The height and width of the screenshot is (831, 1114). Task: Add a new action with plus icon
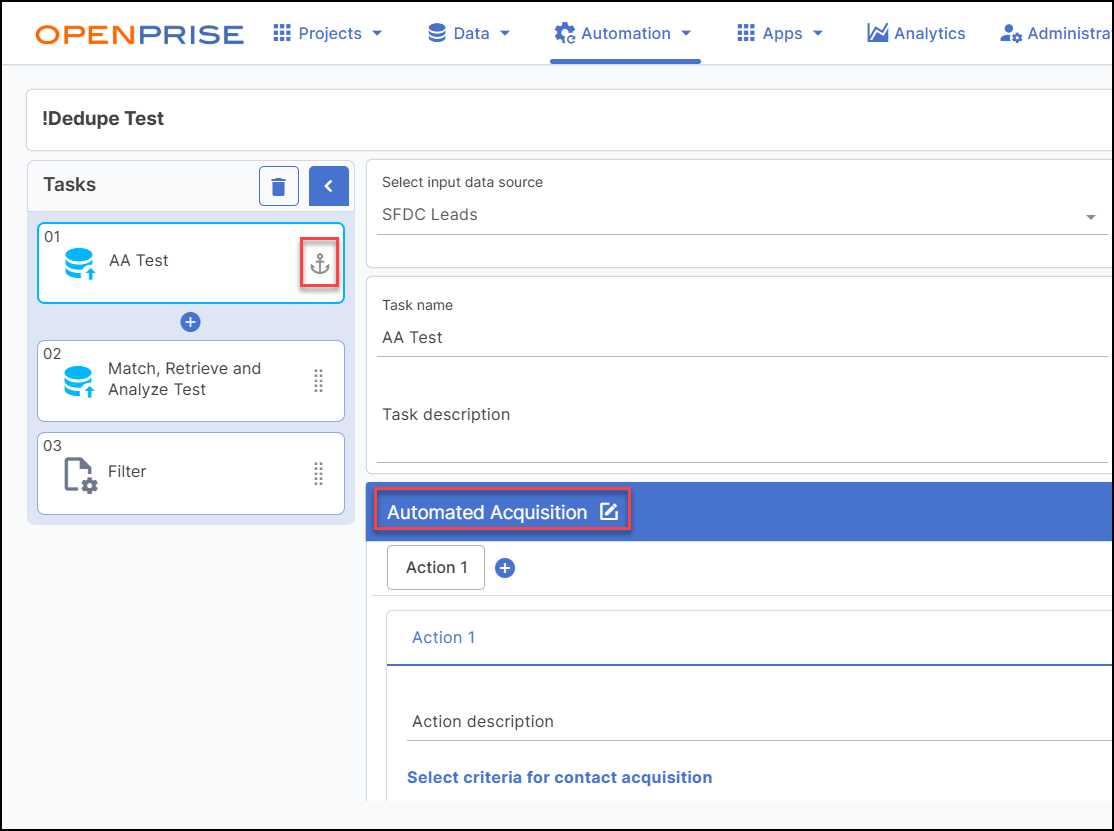click(505, 568)
